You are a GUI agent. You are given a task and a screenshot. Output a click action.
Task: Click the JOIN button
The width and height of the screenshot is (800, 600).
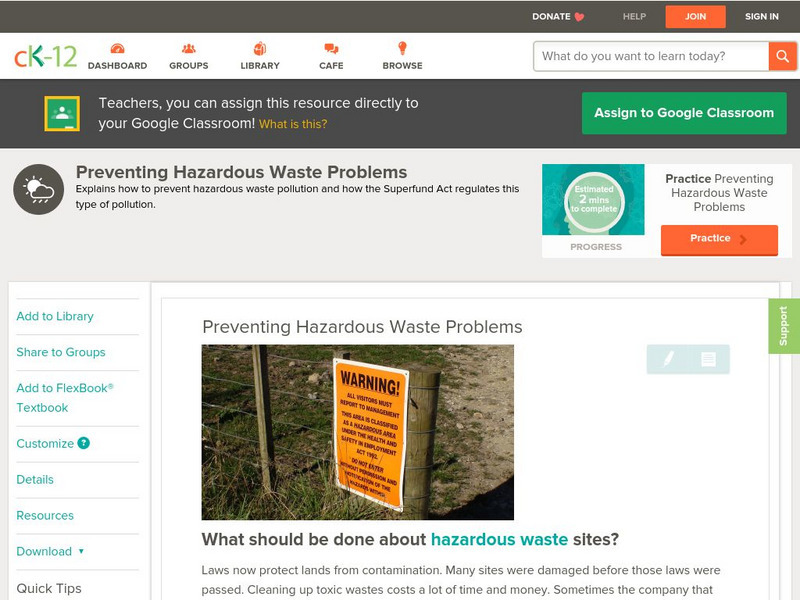pyautogui.click(x=696, y=16)
